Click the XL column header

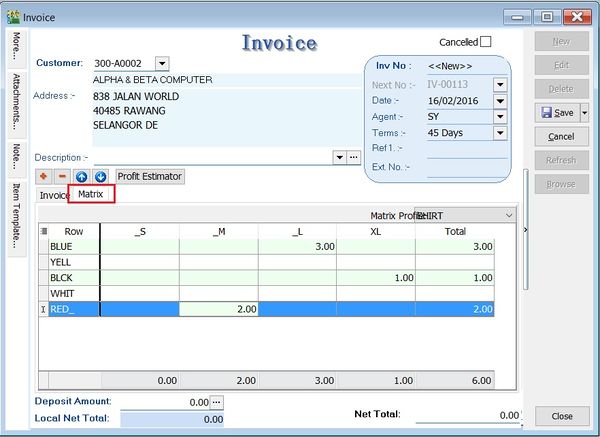(376, 231)
